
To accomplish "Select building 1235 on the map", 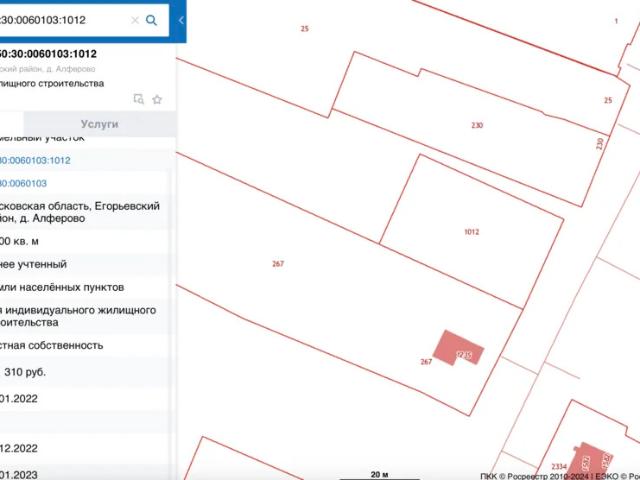I will tap(458, 348).
